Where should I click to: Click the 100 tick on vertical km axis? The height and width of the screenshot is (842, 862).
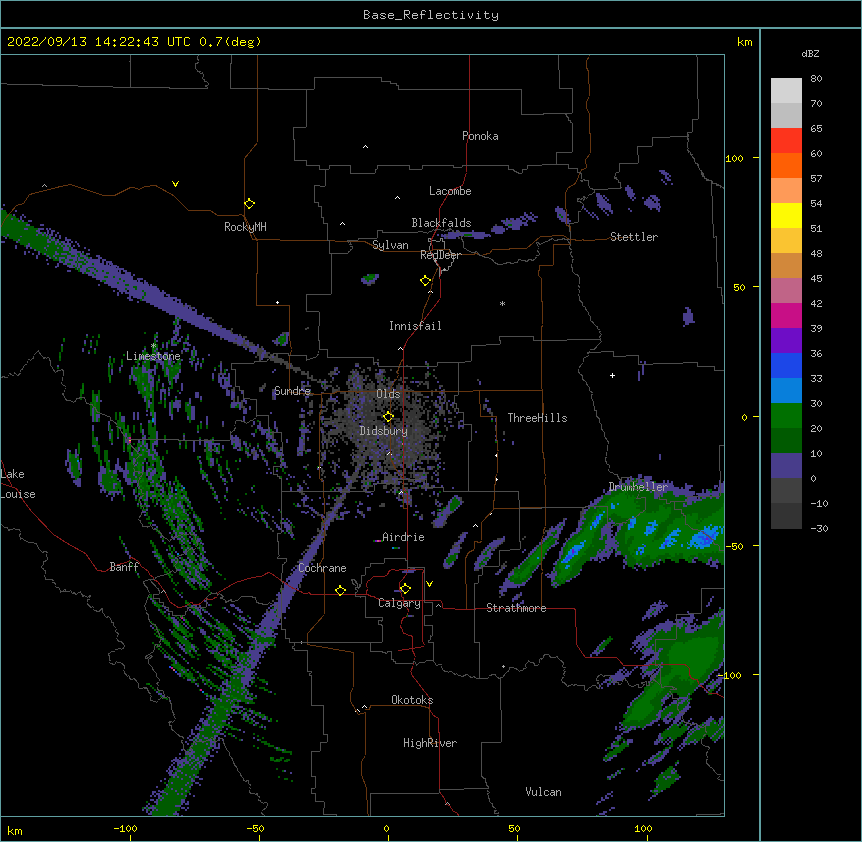[734, 159]
